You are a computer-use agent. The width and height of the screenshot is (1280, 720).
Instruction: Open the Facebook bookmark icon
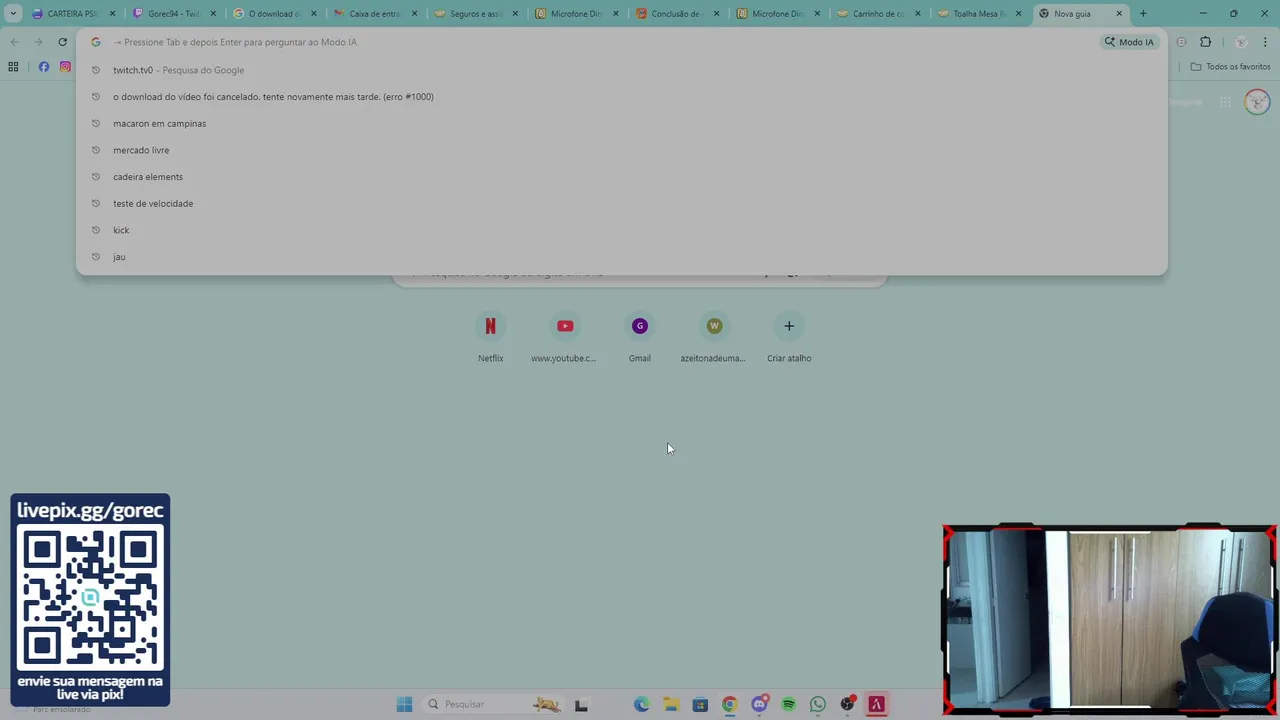coord(44,67)
